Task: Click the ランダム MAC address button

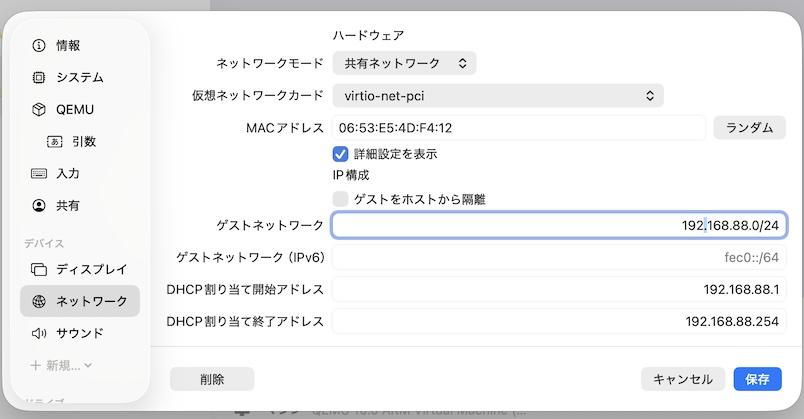Action: click(749, 128)
